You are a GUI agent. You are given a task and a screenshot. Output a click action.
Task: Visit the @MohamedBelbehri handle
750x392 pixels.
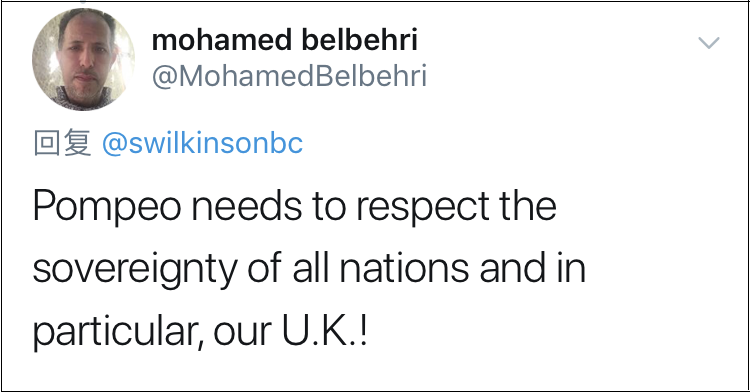click(x=289, y=76)
